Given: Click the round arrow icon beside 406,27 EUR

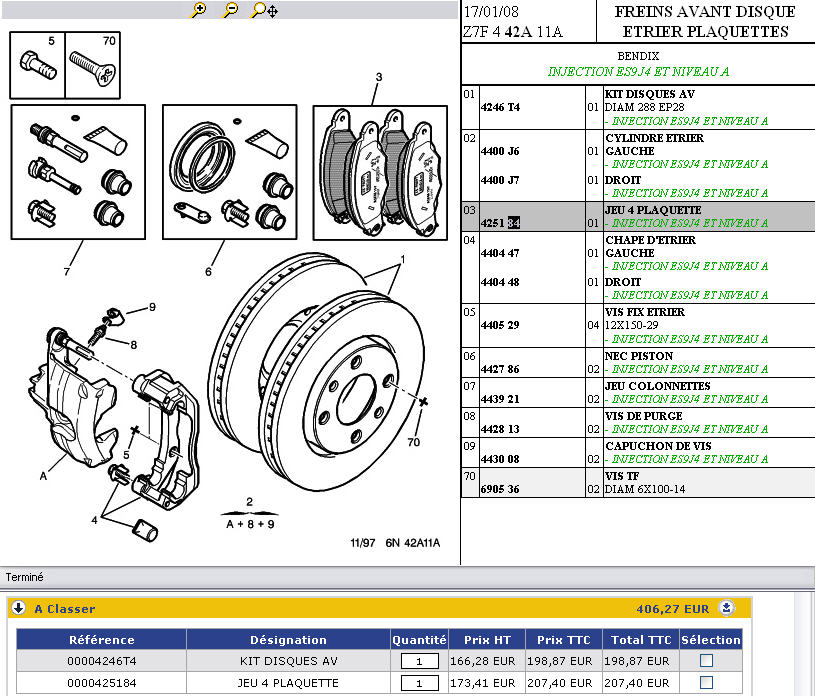Looking at the screenshot, I should [x=727, y=608].
